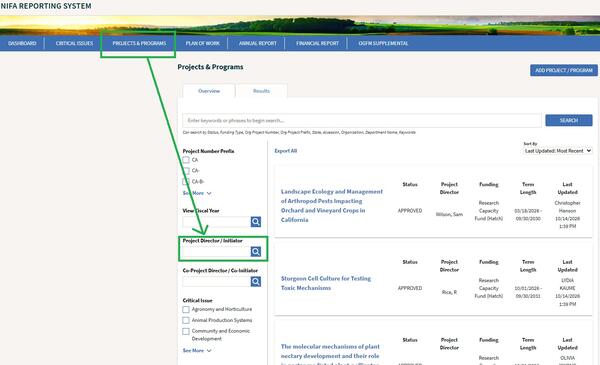Image resolution: width=600 pixels, height=365 pixels.
Task: Check Community and Economic Development critical issue
Action: (x=186, y=331)
